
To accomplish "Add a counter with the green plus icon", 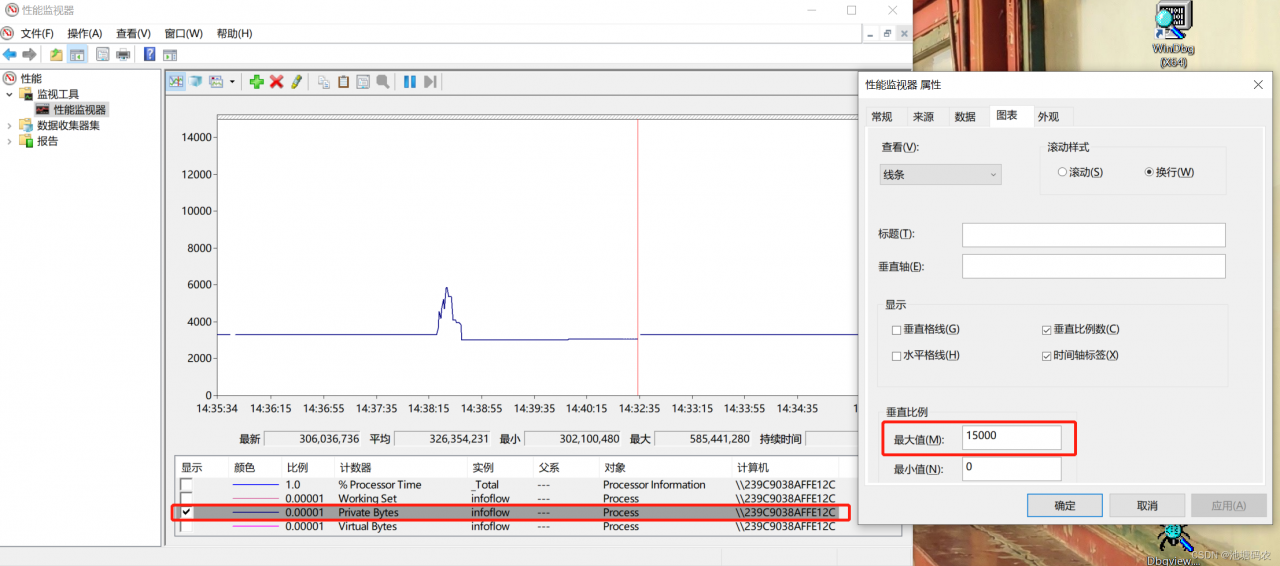I will click(257, 82).
